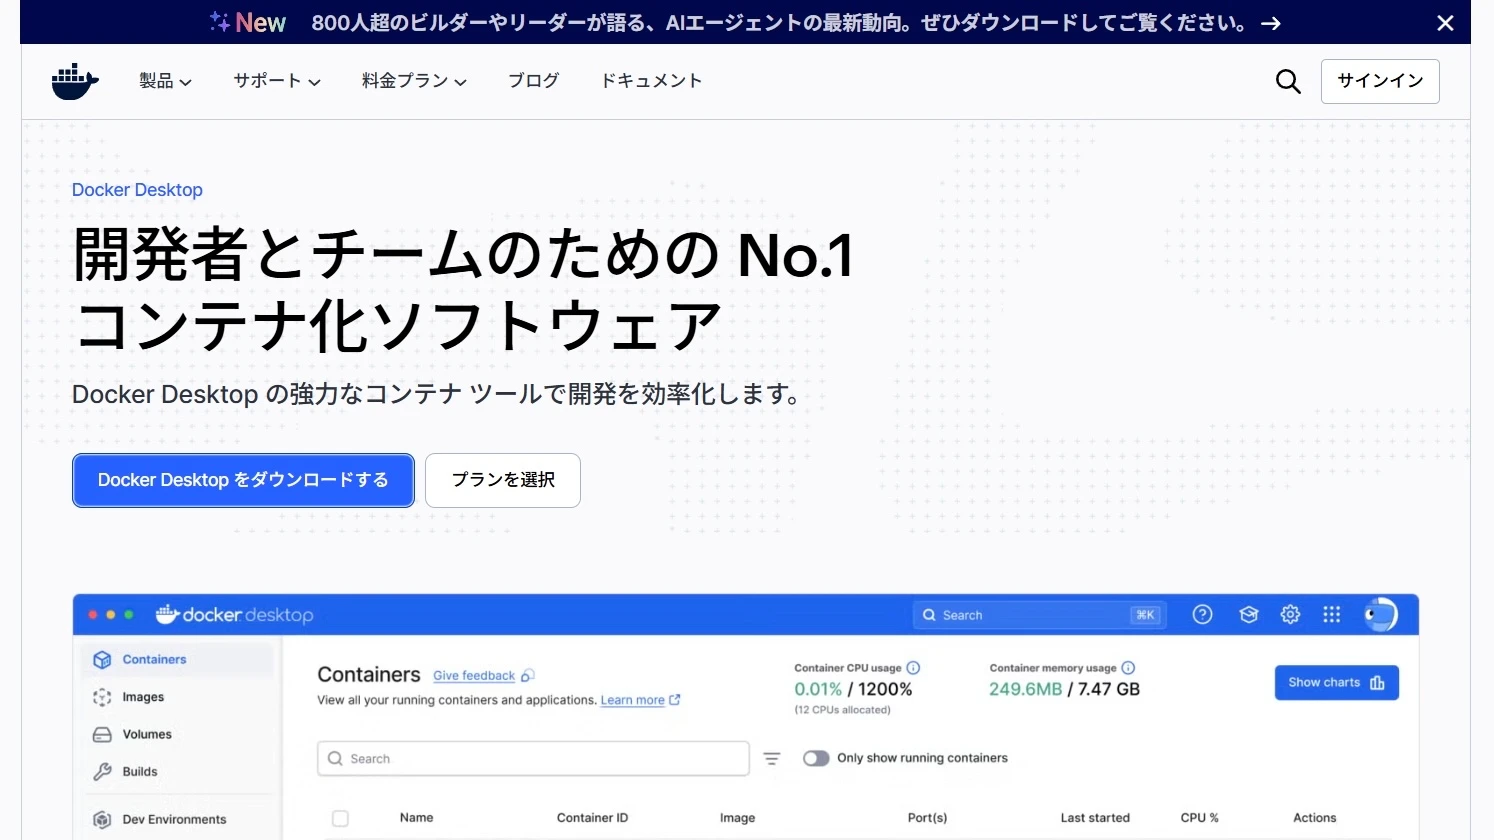Open site search with the magnifier icon
Viewport: 1494px width, 840px height.
1288,82
